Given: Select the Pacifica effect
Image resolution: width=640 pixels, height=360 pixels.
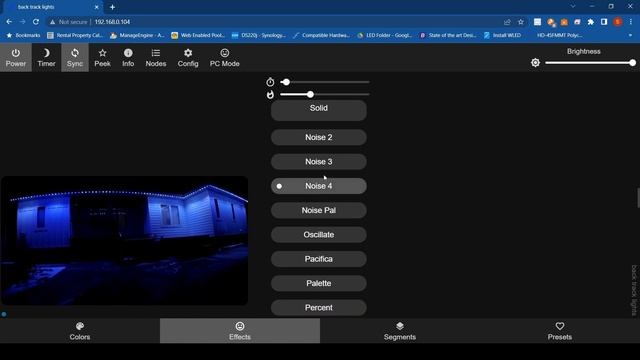Looking at the screenshot, I should [319, 259].
